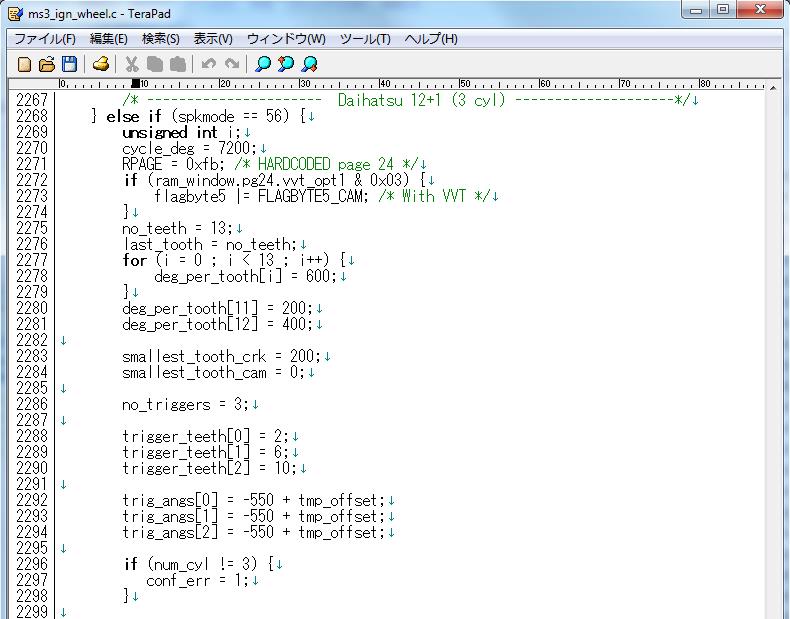The height and width of the screenshot is (619, 790).
Task: Click 'ram_window.pg24.vvt_opt1' expression
Action: (249, 180)
